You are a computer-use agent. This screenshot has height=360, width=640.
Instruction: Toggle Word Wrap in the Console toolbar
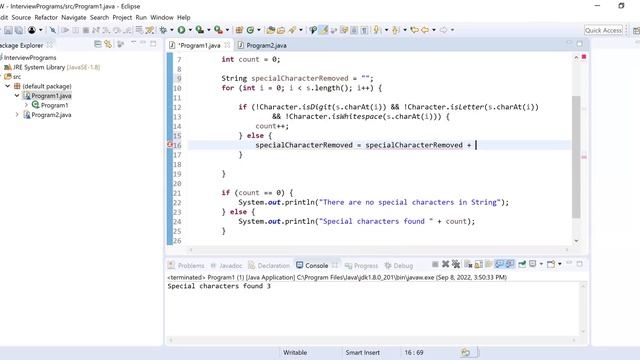(x=489, y=264)
